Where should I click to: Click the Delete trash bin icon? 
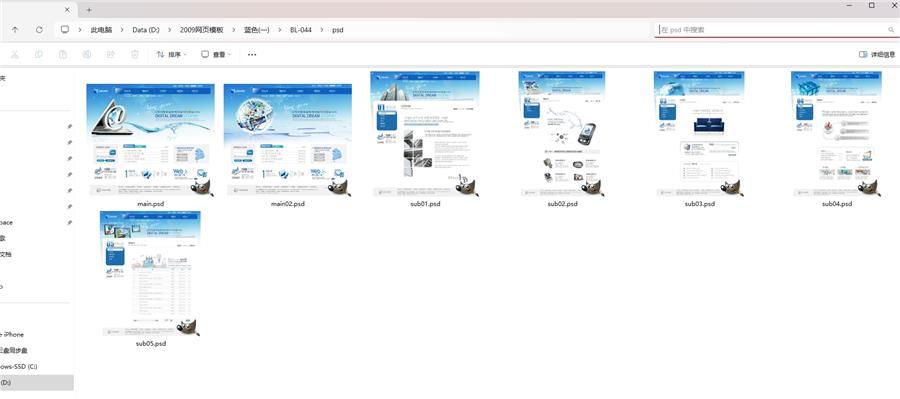pos(135,55)
